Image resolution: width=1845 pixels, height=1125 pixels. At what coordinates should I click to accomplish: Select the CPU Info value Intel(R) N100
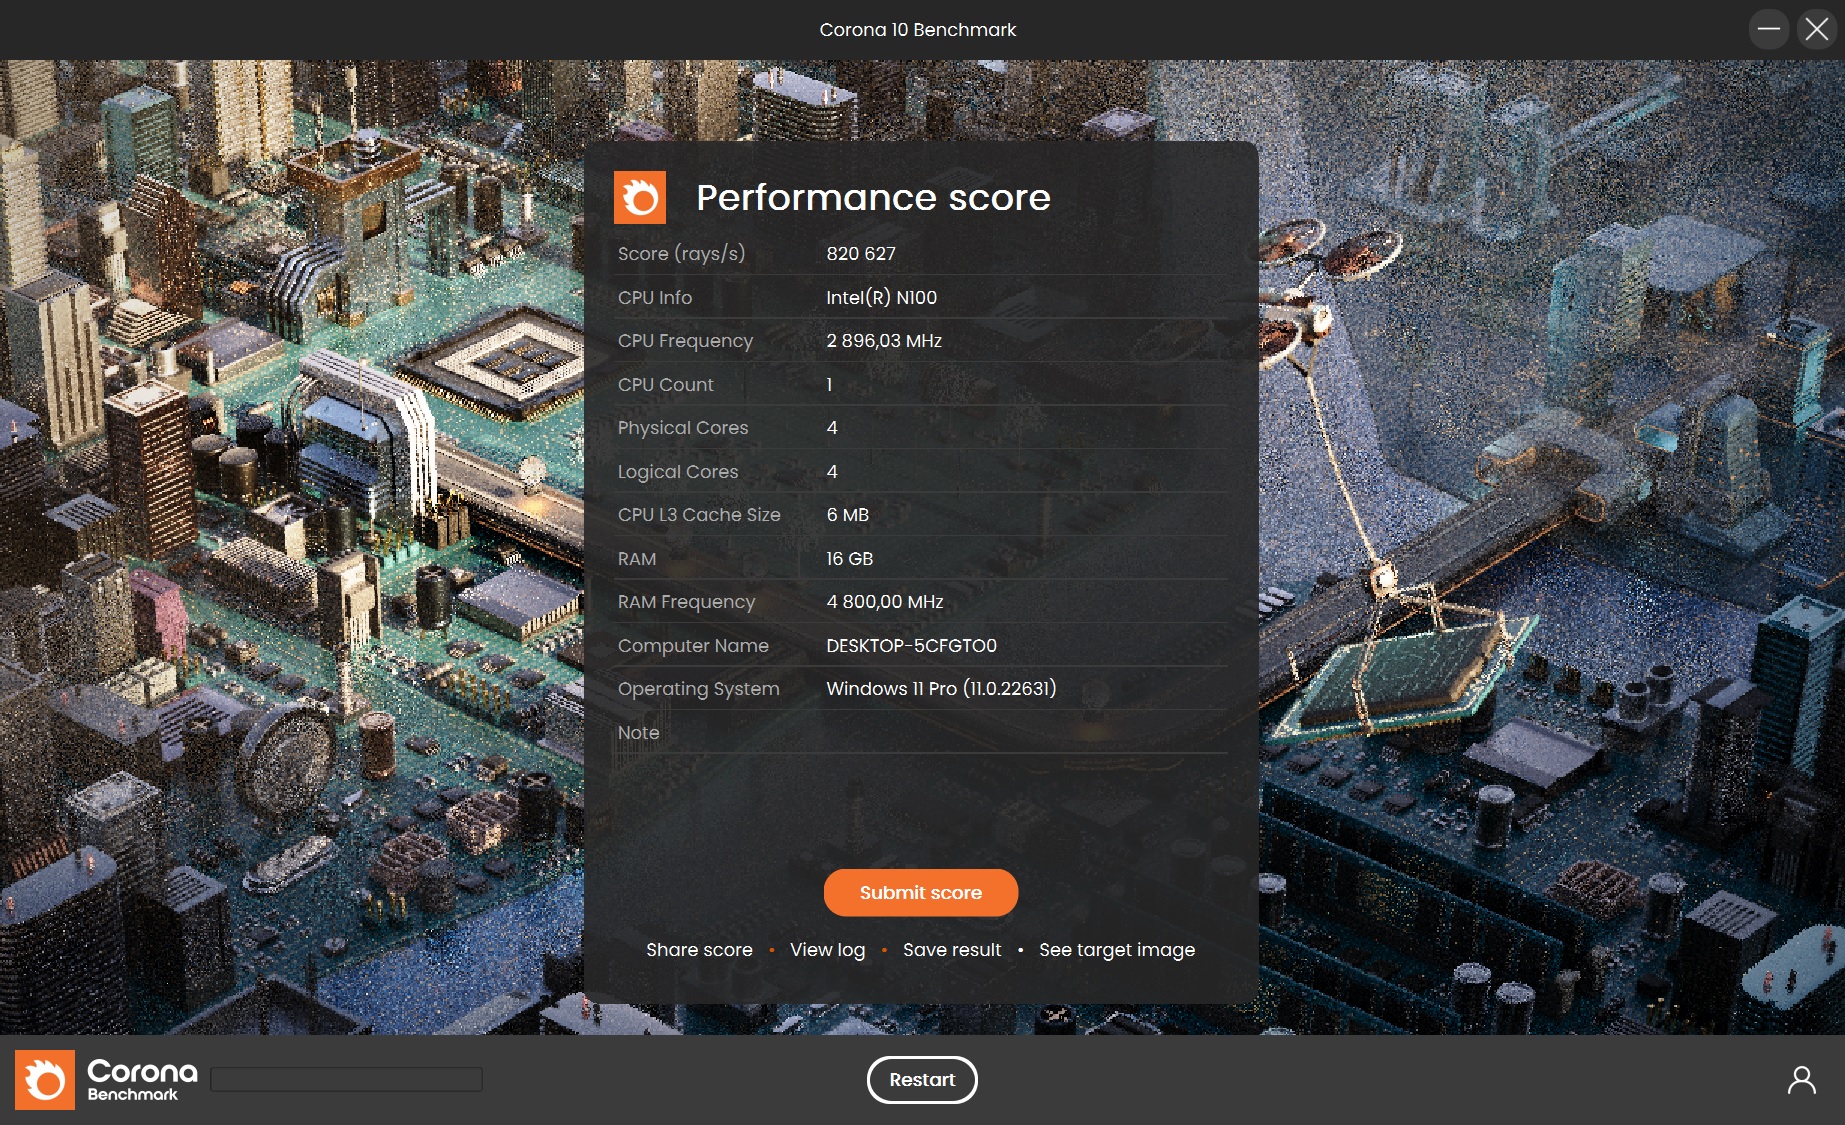tap(881, 298)
